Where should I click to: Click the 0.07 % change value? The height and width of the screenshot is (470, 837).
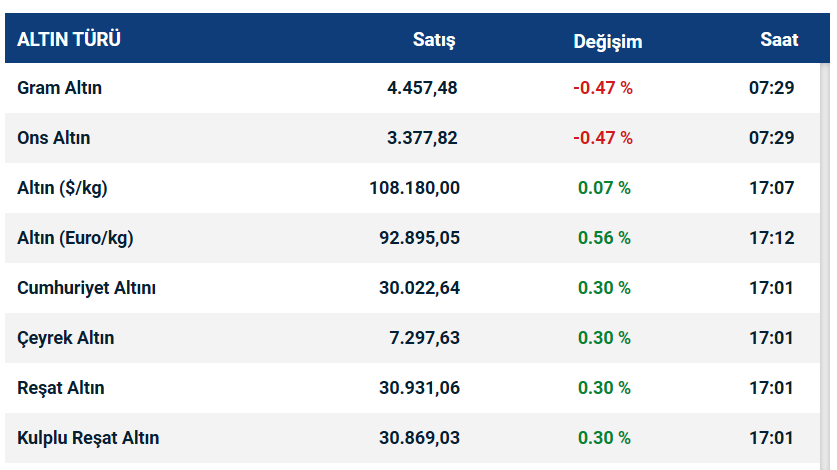tap(604, 188)
